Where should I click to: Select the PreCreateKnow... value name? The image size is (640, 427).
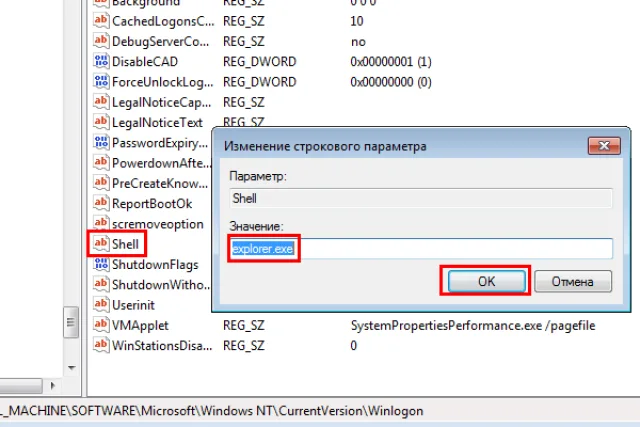[160, 184]
